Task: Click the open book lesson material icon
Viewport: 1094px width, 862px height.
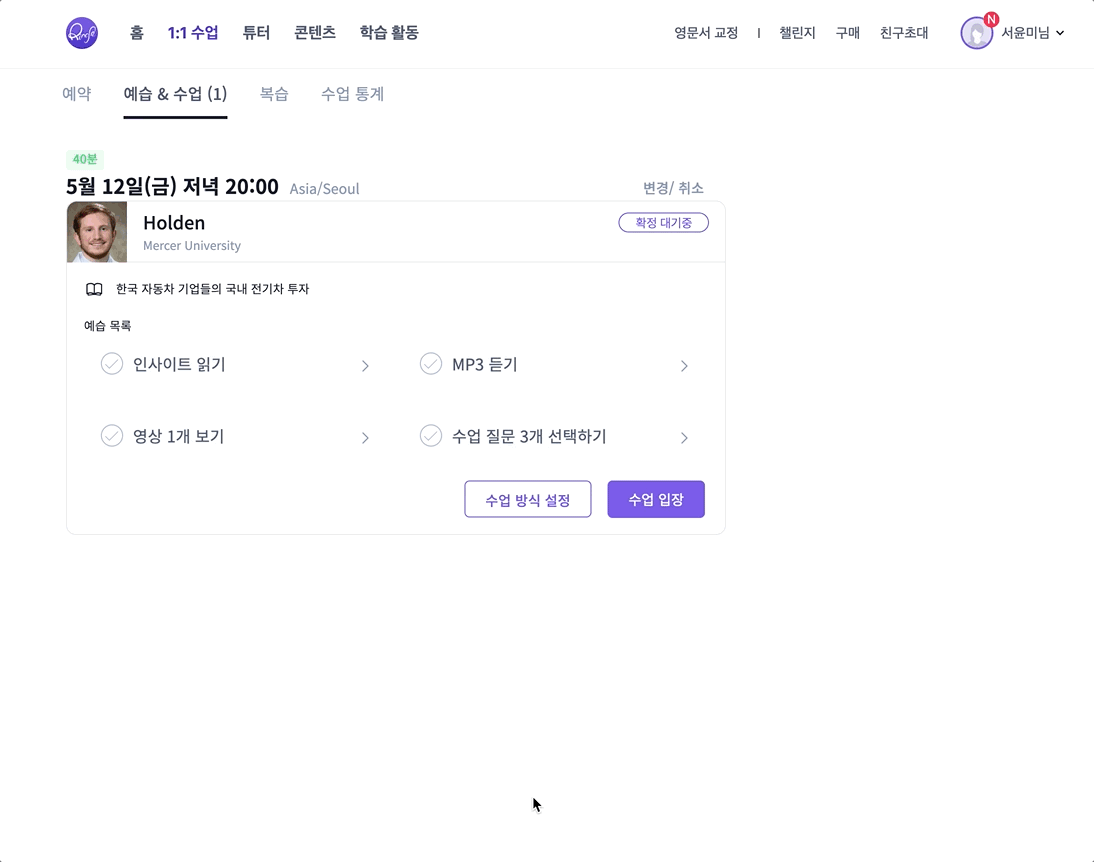Action: pos(94,289)
